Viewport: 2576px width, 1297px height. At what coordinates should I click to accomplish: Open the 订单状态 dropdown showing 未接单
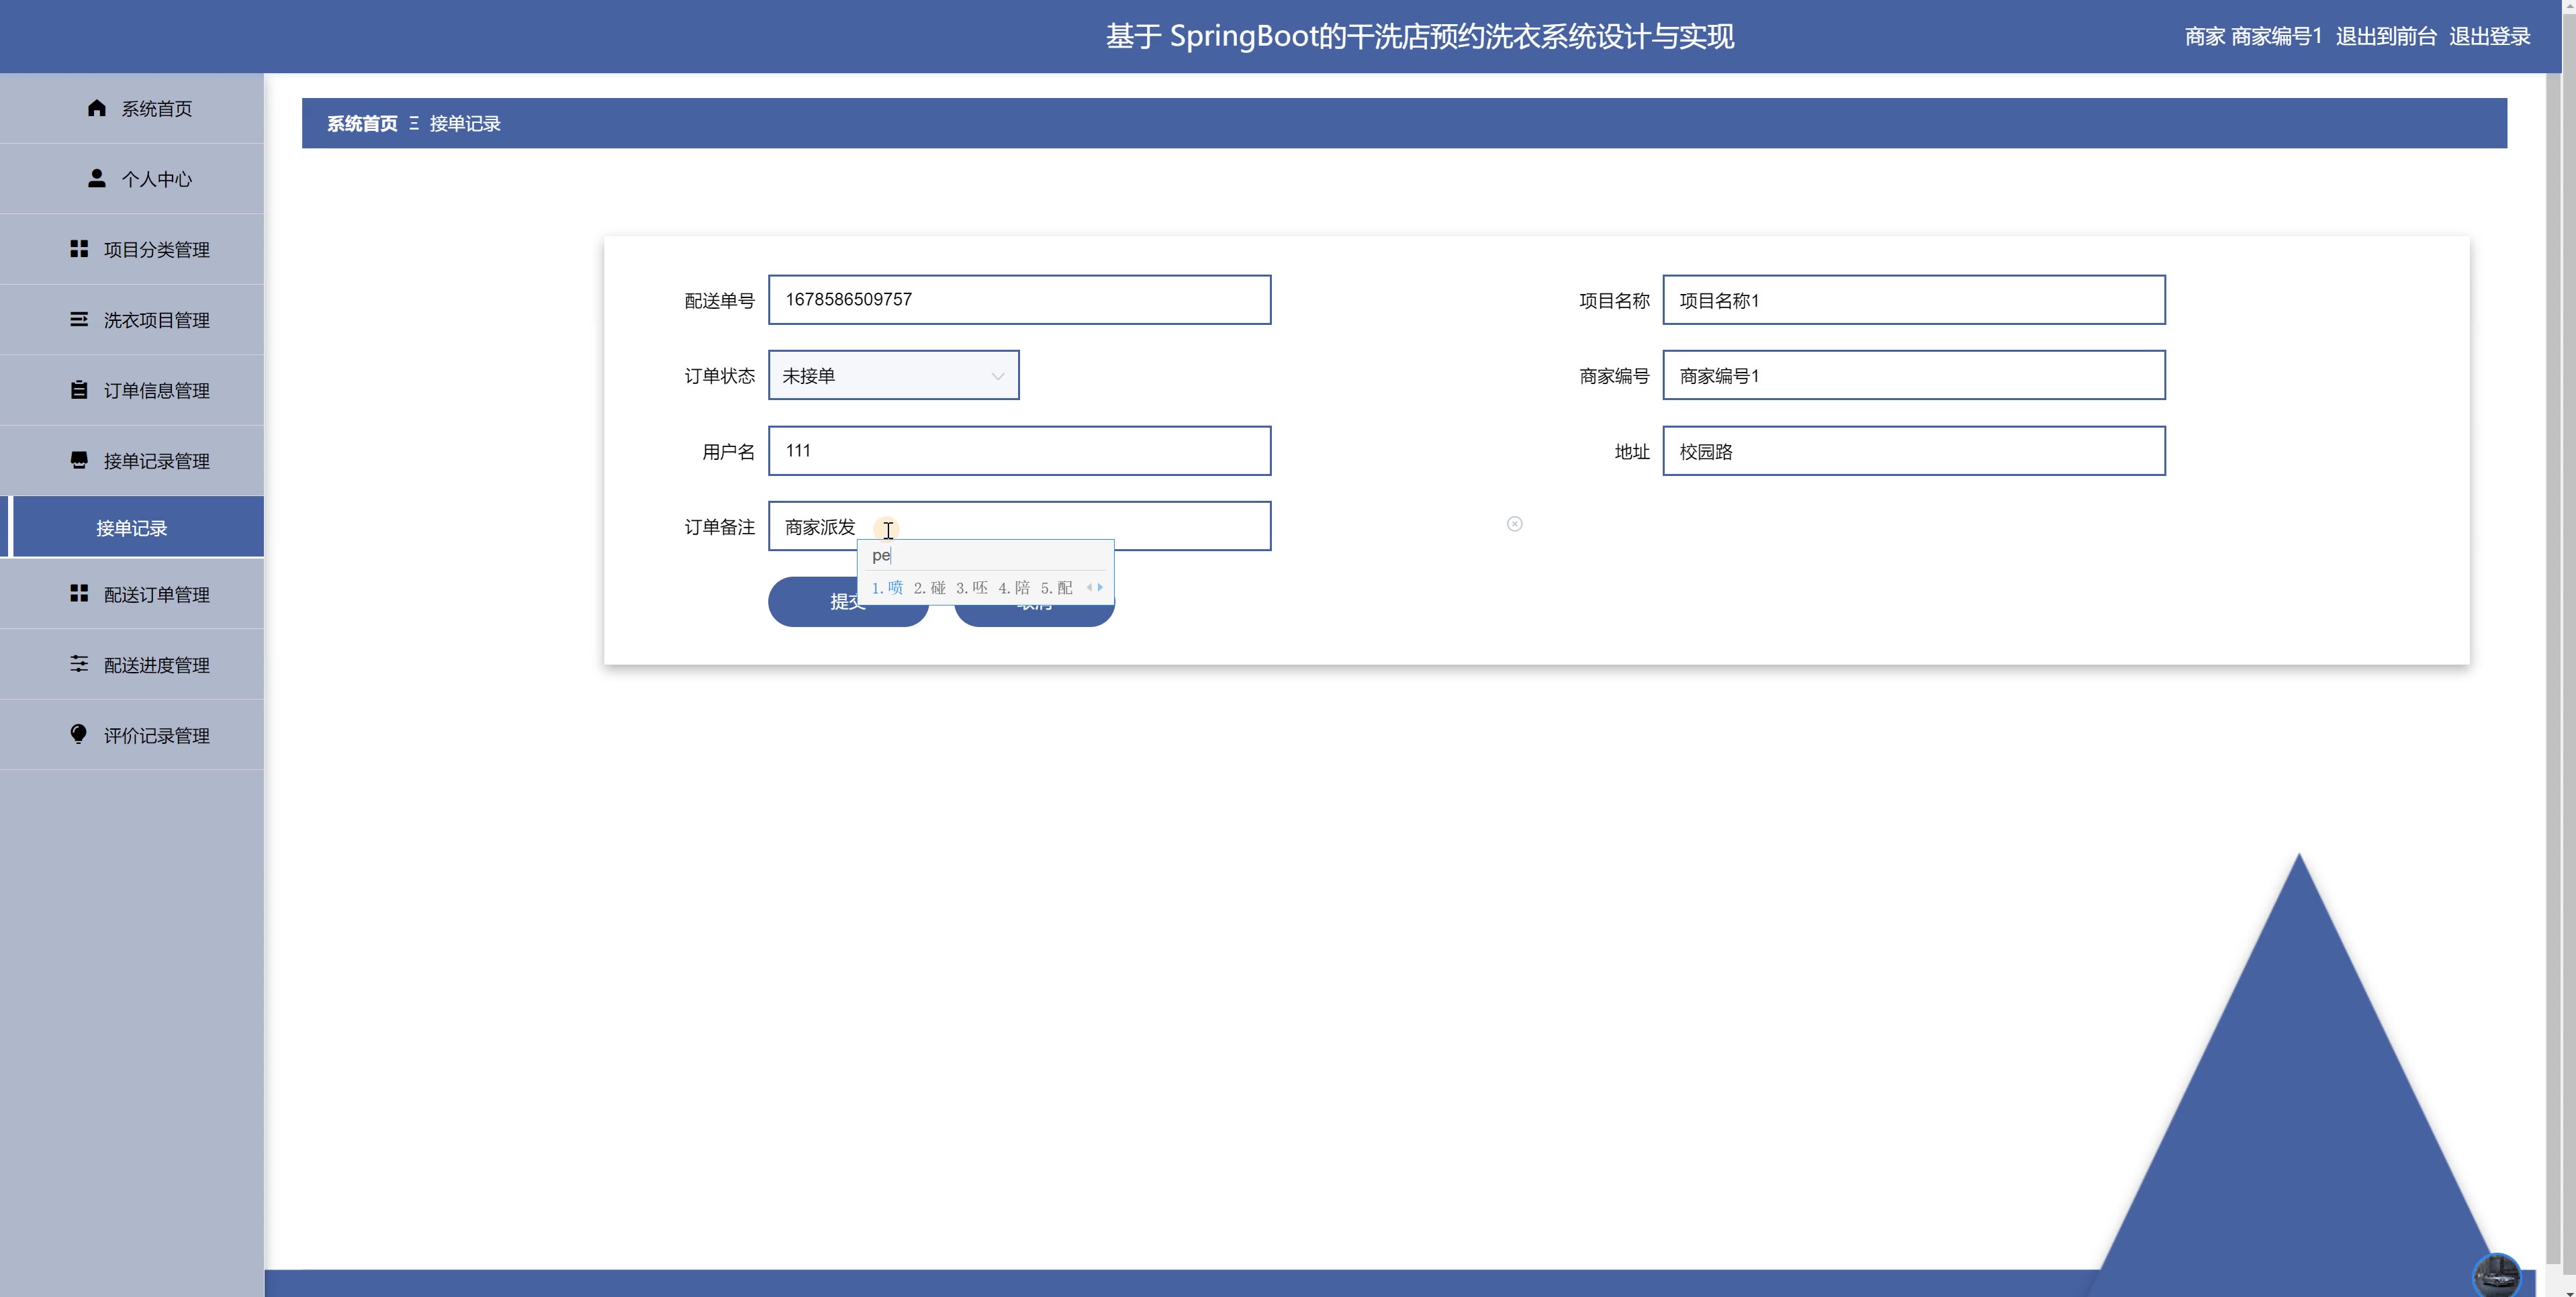pos(893,376)
